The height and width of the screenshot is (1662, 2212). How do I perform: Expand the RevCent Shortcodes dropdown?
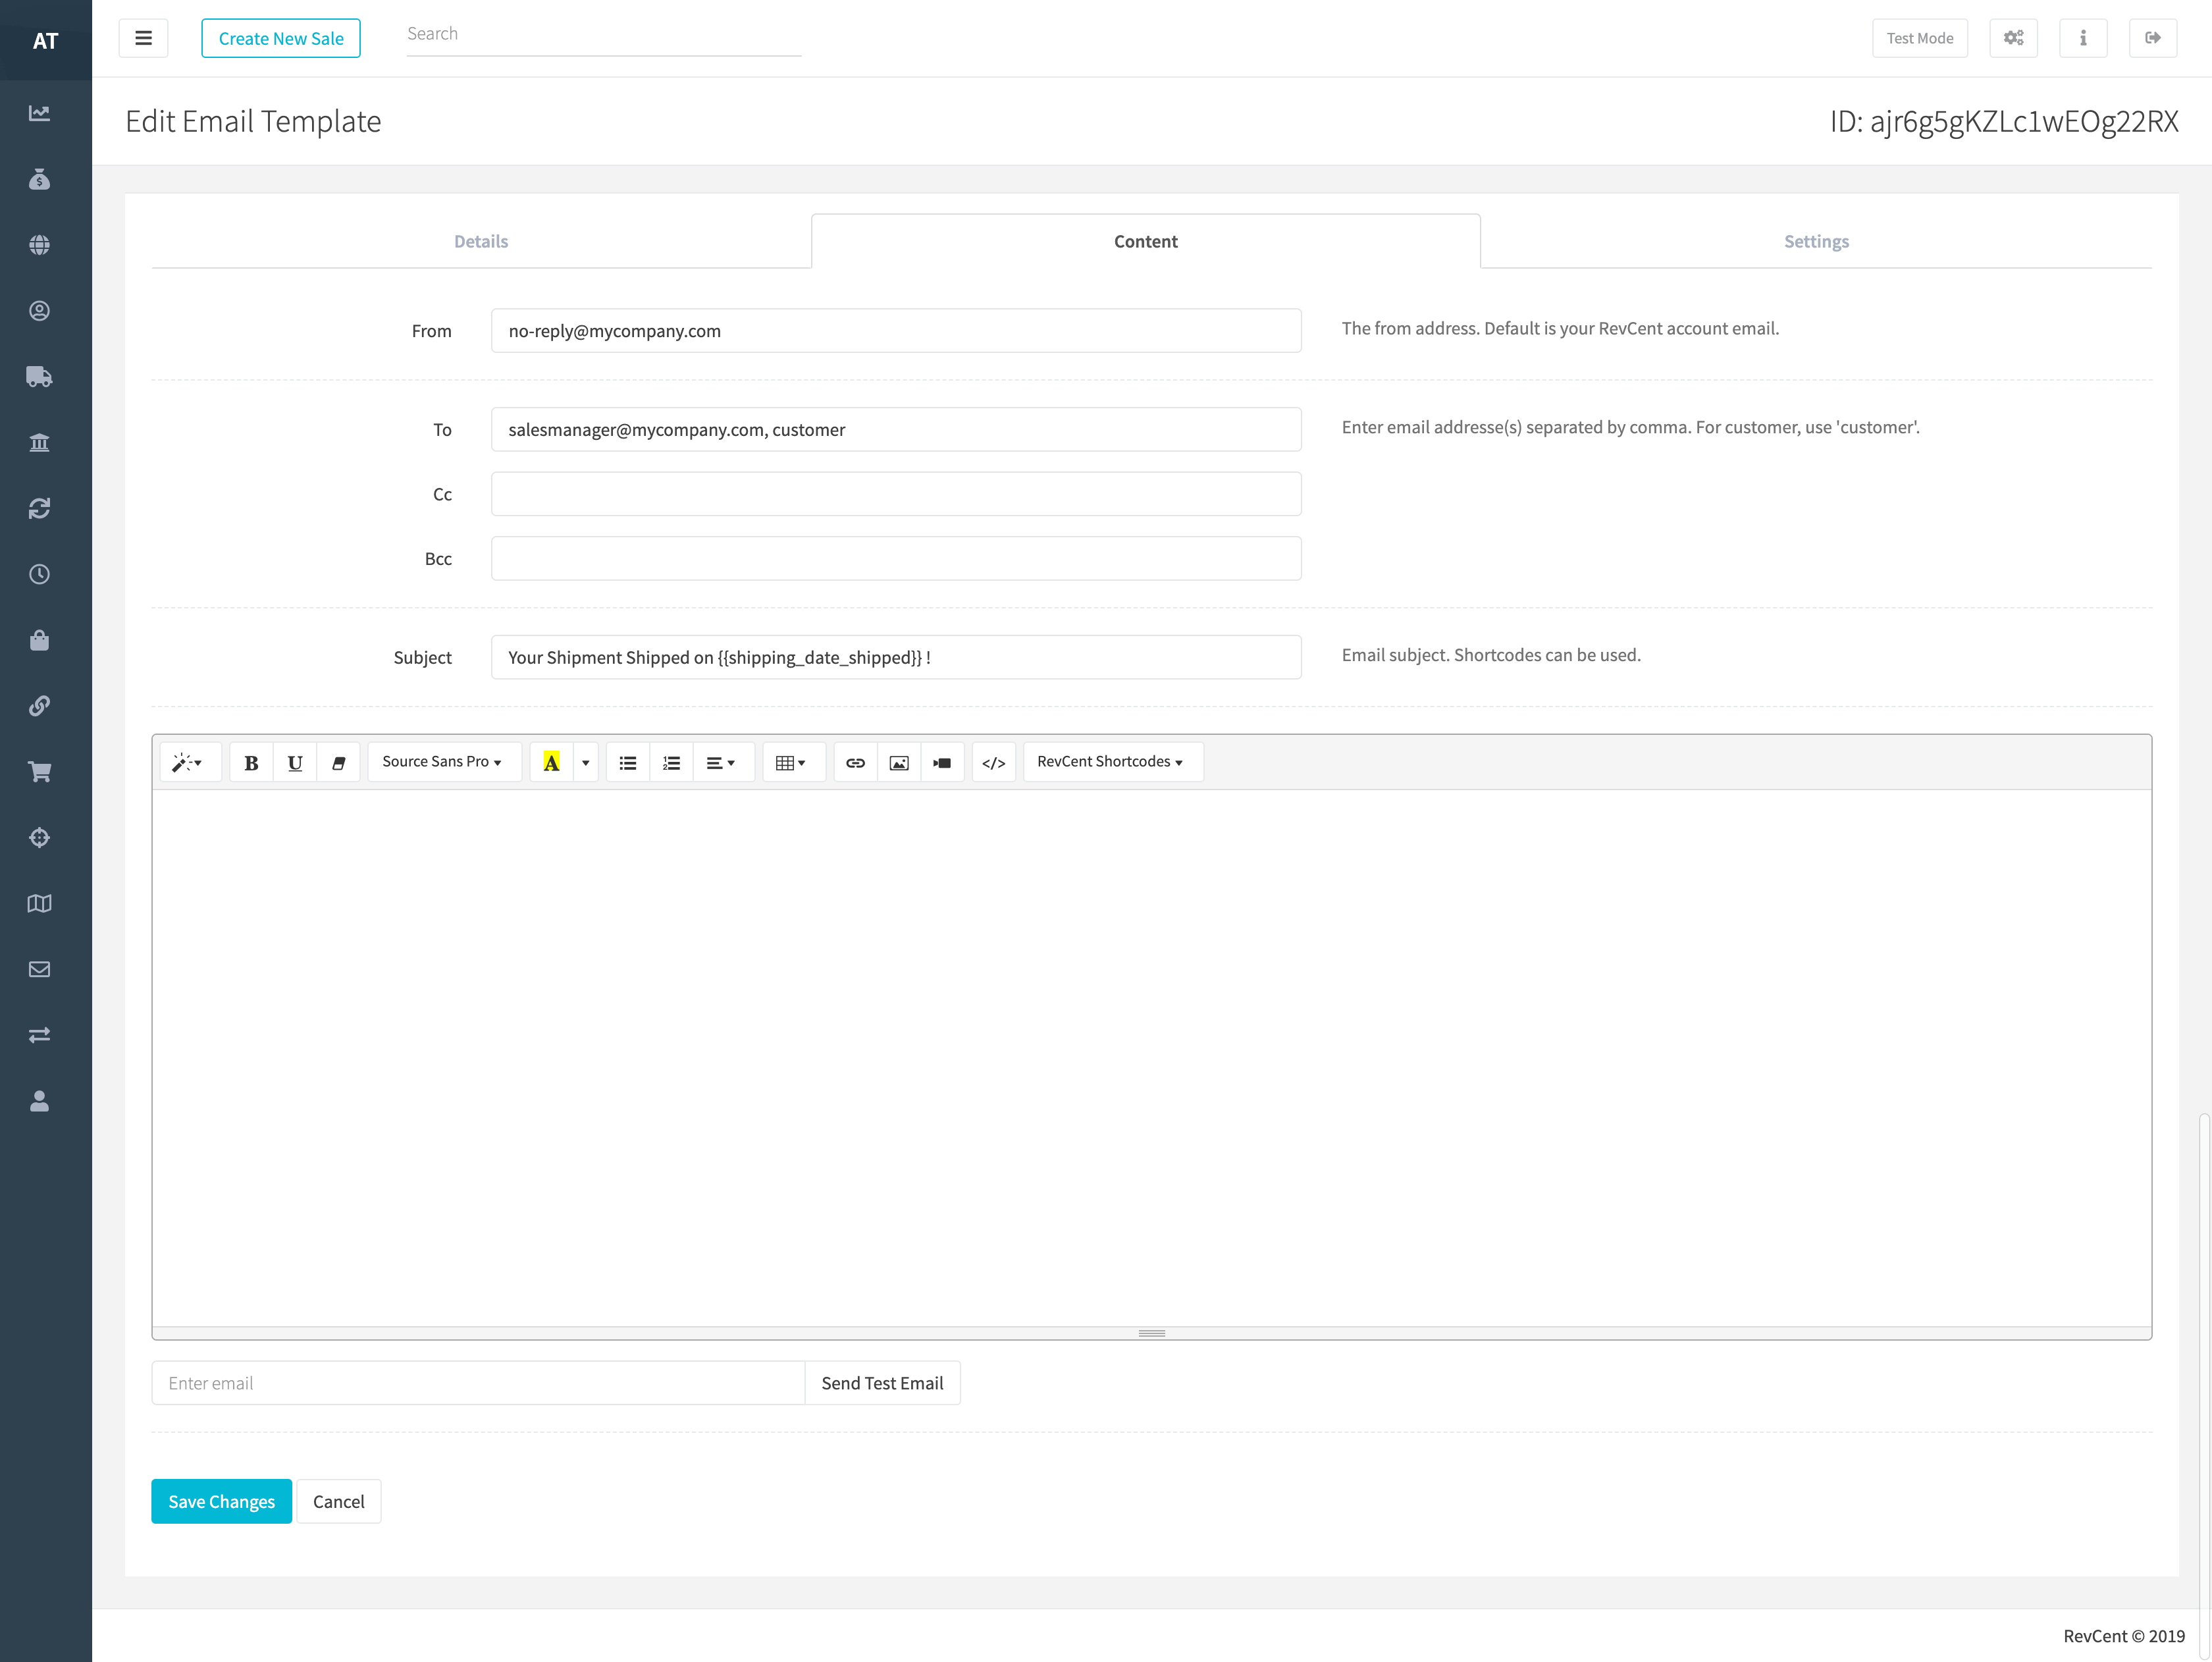tap(1110, 762)
